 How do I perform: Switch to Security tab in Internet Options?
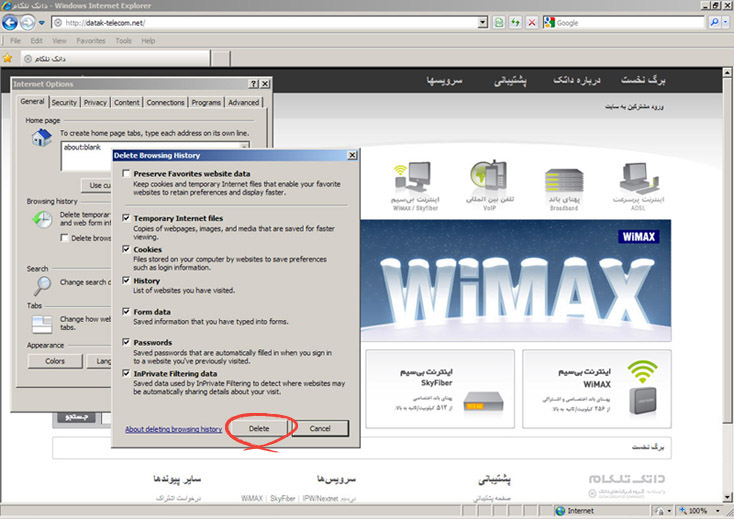[64, 102]
